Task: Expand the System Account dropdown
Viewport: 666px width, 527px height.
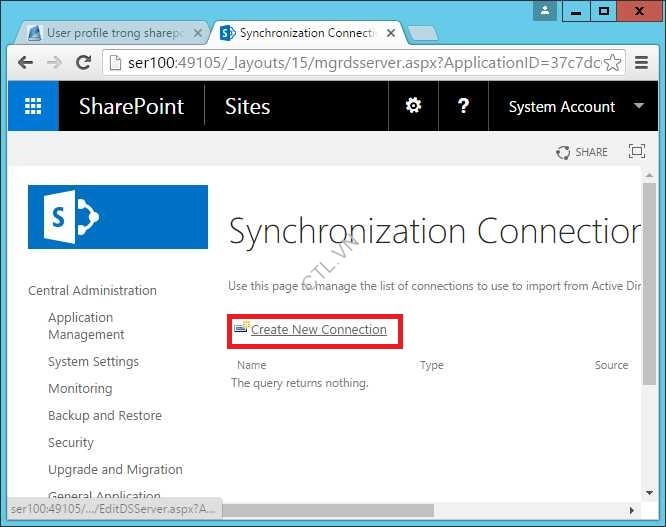Action: (638, 106)
